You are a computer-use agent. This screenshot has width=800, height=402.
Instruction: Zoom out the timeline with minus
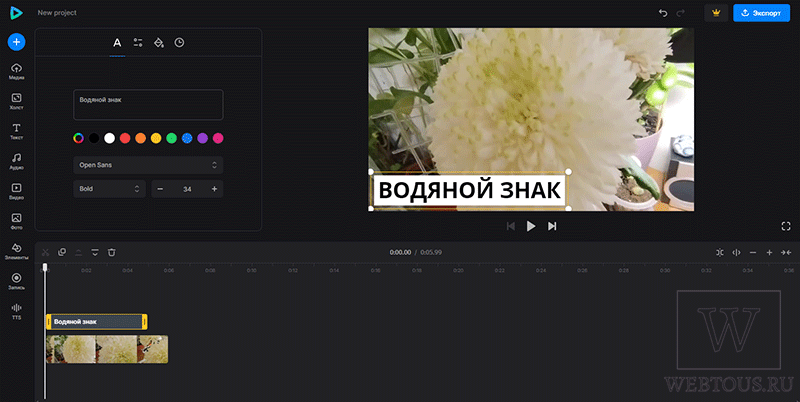(753, 252)
